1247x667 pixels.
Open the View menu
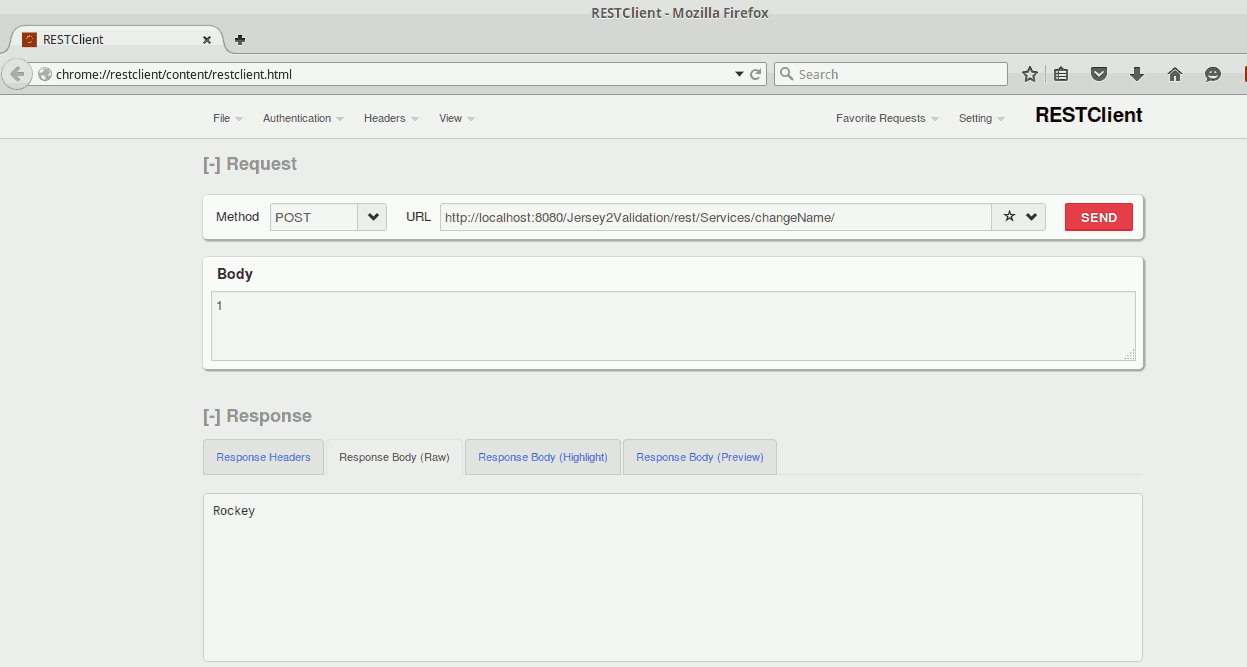coord(457,118)
